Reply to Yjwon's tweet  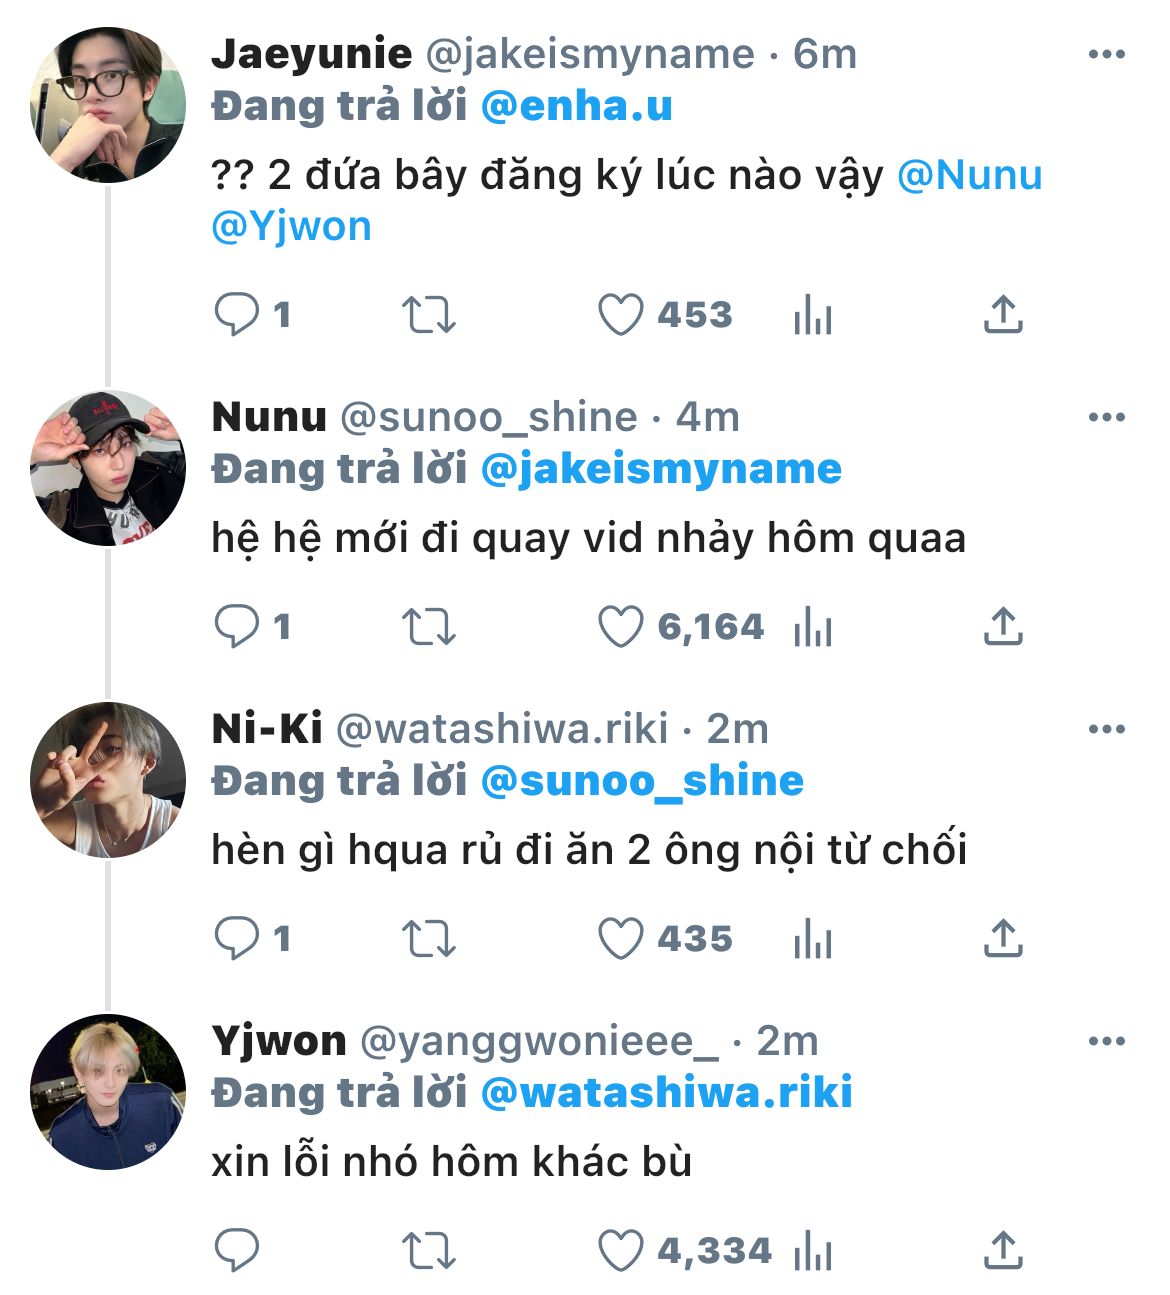pyautogui.click(x=237, y=1251)
